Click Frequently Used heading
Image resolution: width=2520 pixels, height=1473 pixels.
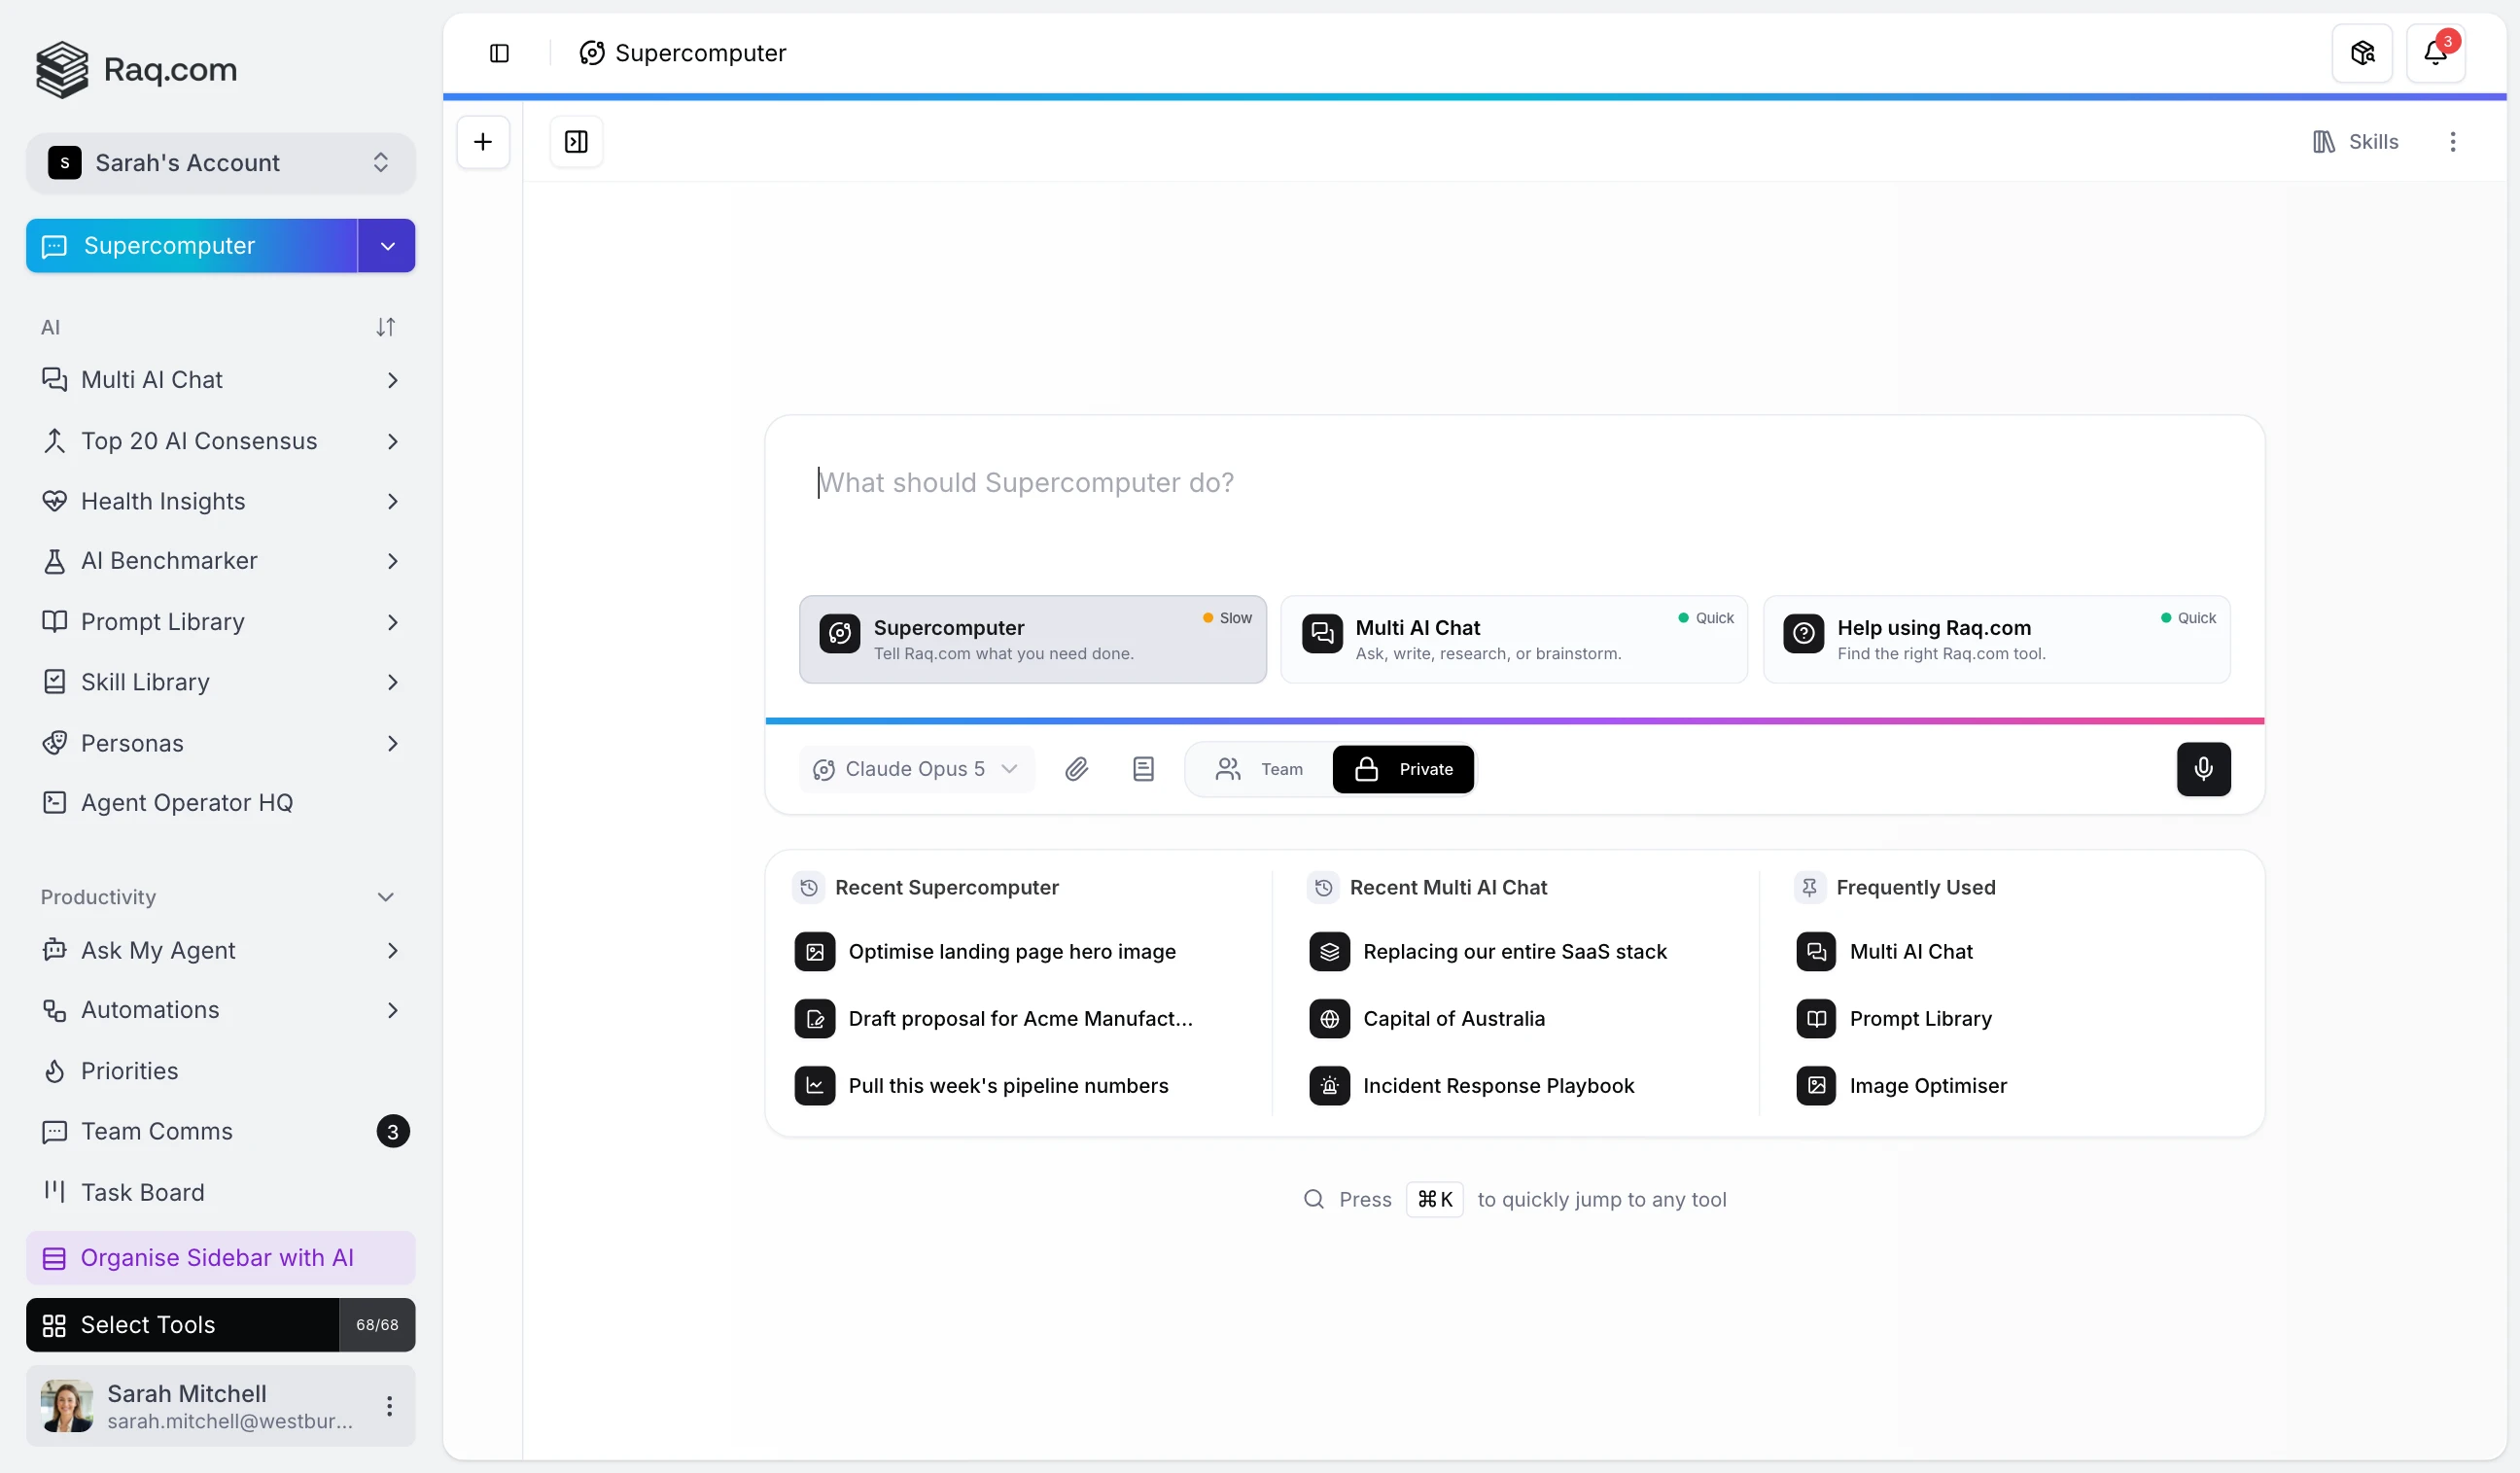click(1915, 887)
